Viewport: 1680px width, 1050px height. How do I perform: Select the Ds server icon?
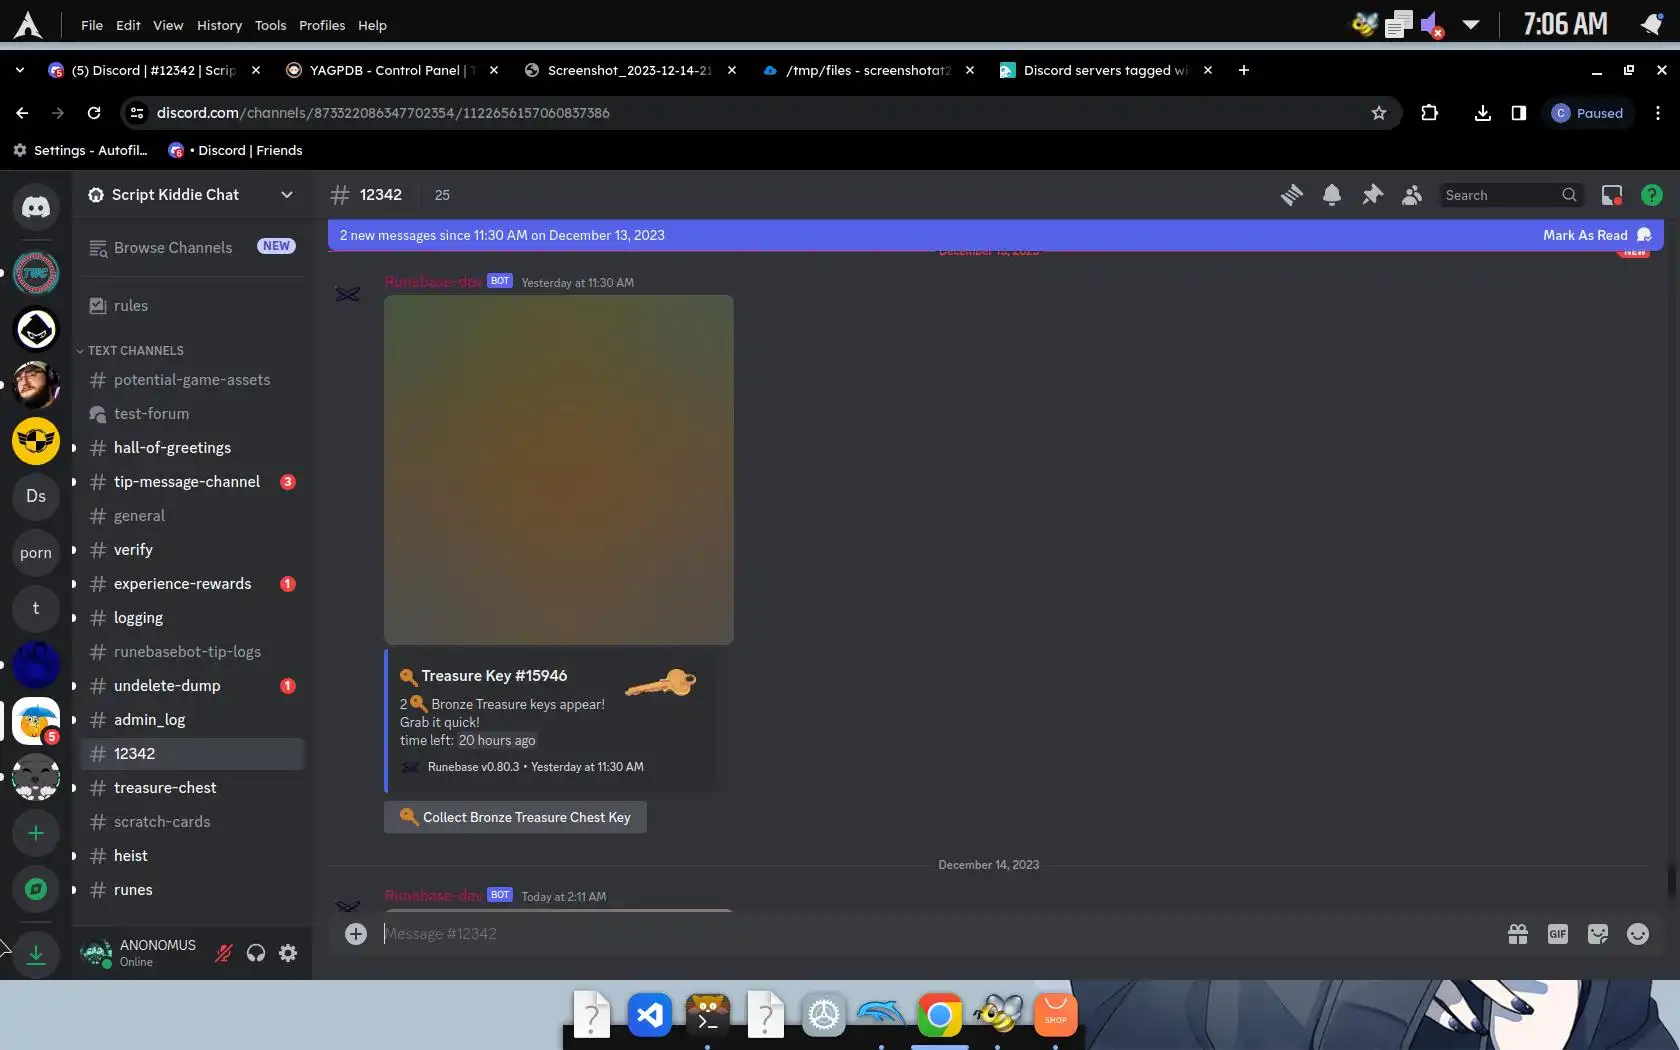(x=36, y=496)
